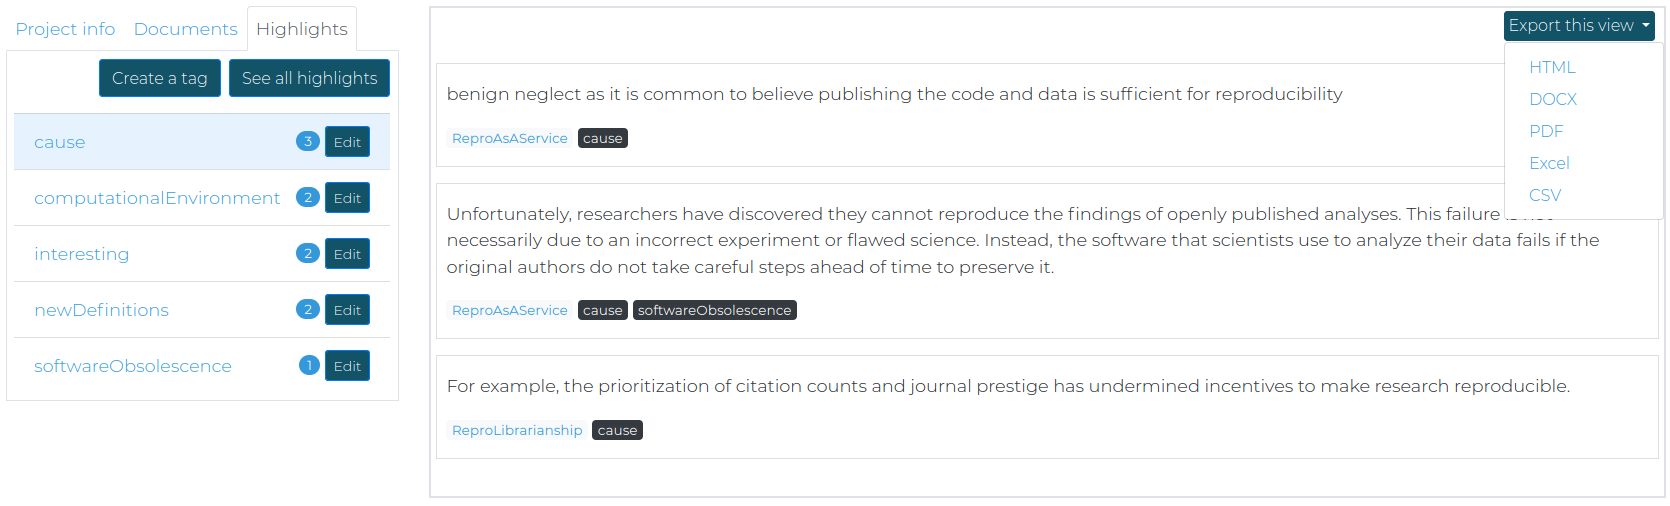The width and height of the screenshot is (1670, 506).
Task: Click See all highlights button
Action: click(x=310, y=78)
